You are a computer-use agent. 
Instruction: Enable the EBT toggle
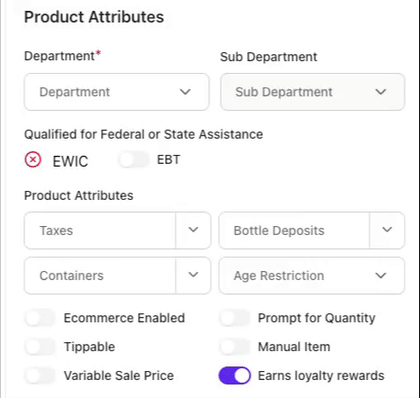pos(134,160)
